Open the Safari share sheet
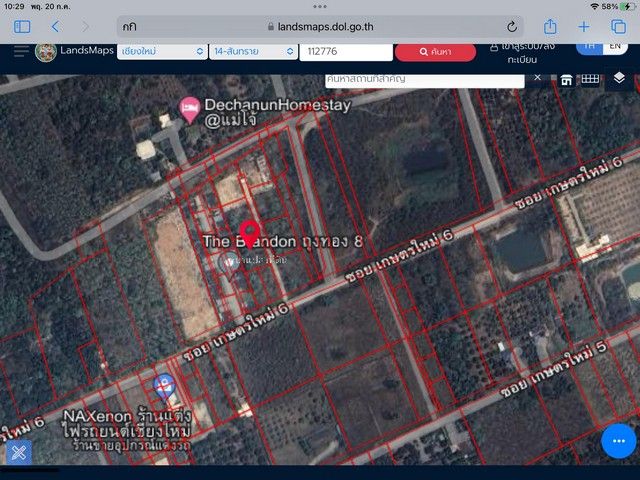 [x=550, y=27]
